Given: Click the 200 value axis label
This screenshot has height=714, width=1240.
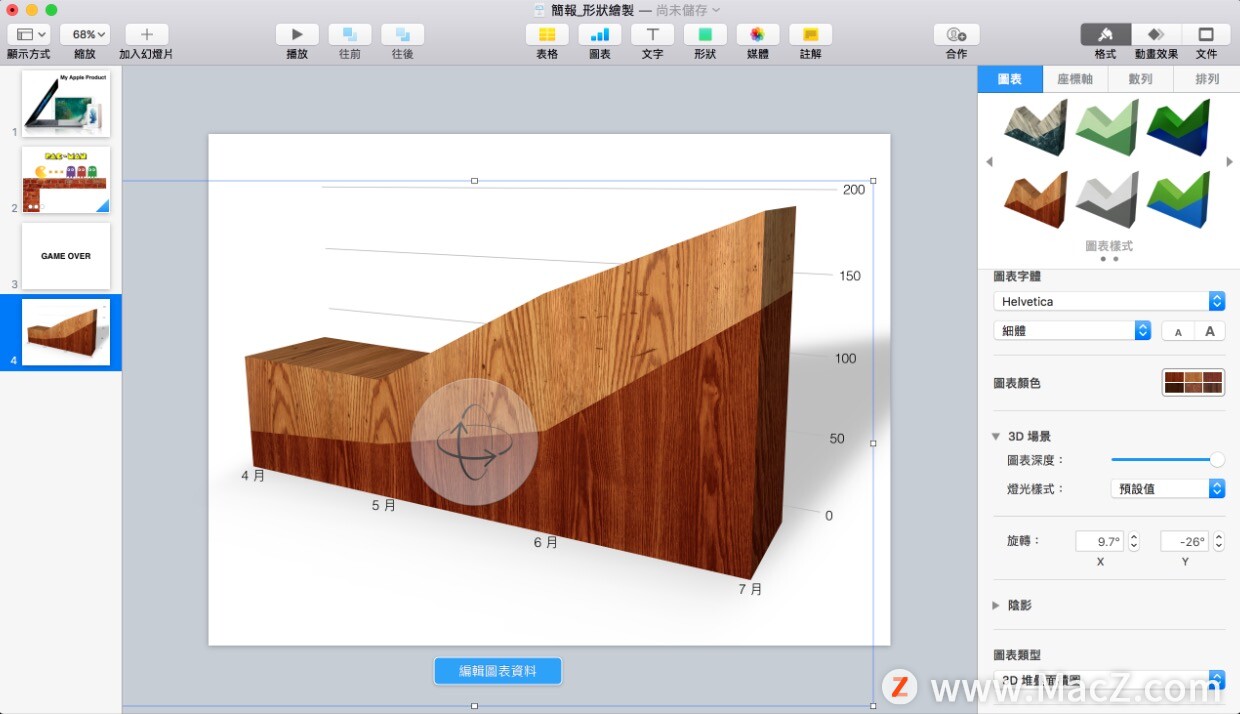Looking at the screenshot, I should (854, 190).
